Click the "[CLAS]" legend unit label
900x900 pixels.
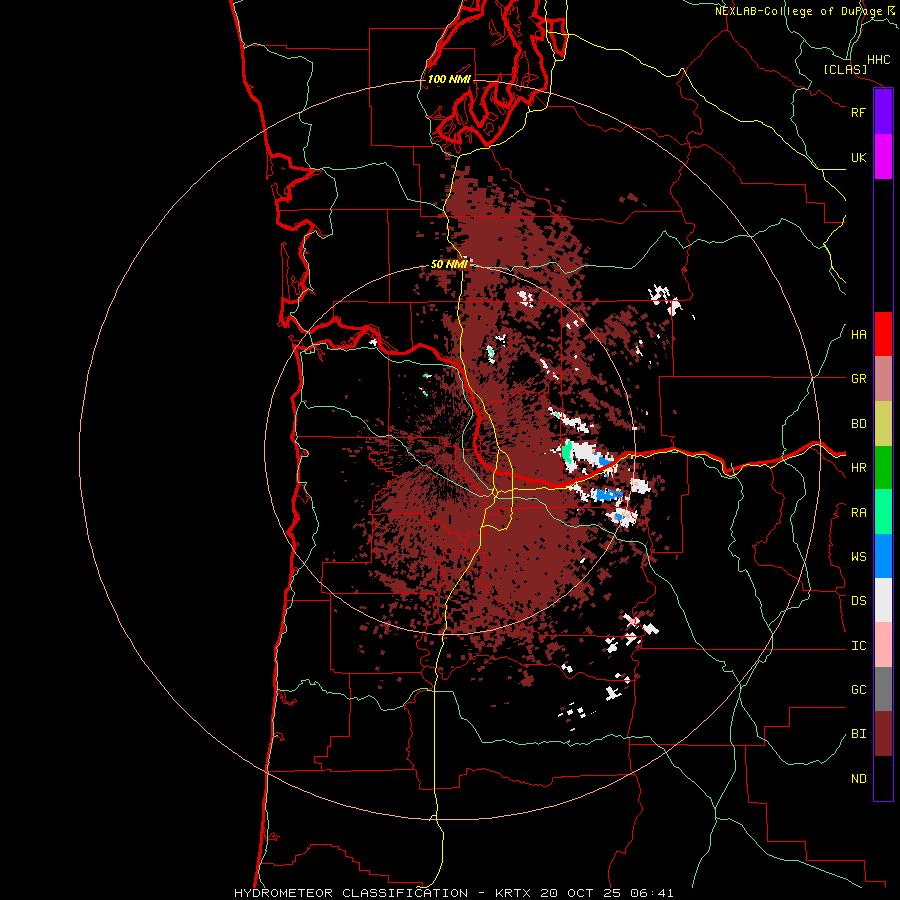[845, 70]
